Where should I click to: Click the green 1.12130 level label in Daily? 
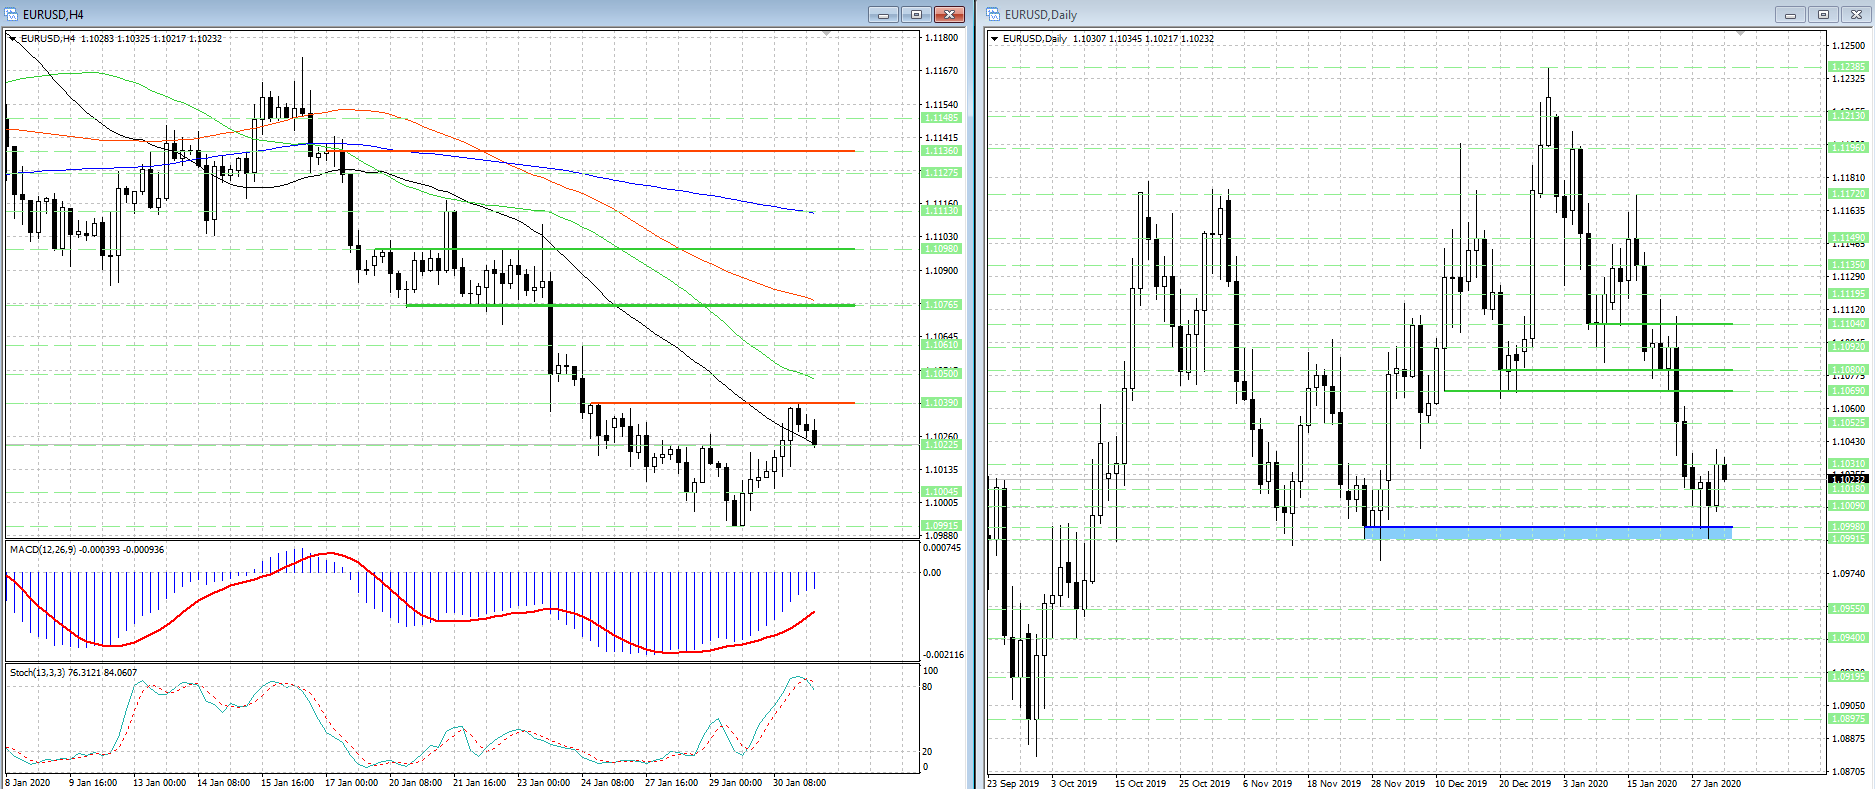pyautogui.click(x=1848, y=116)
